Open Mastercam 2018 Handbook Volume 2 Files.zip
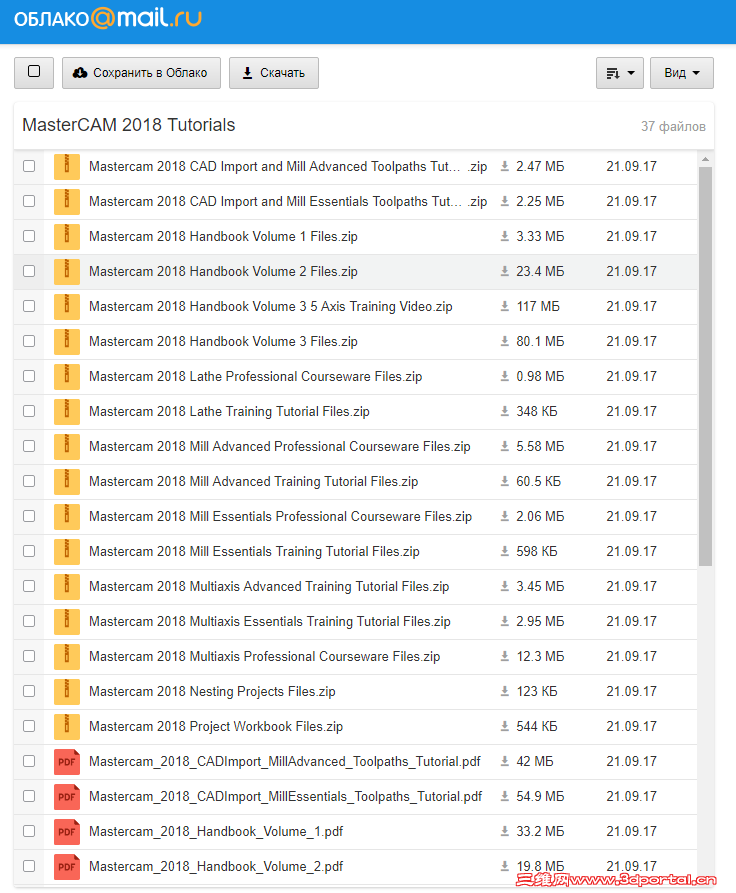 [223, 272]
